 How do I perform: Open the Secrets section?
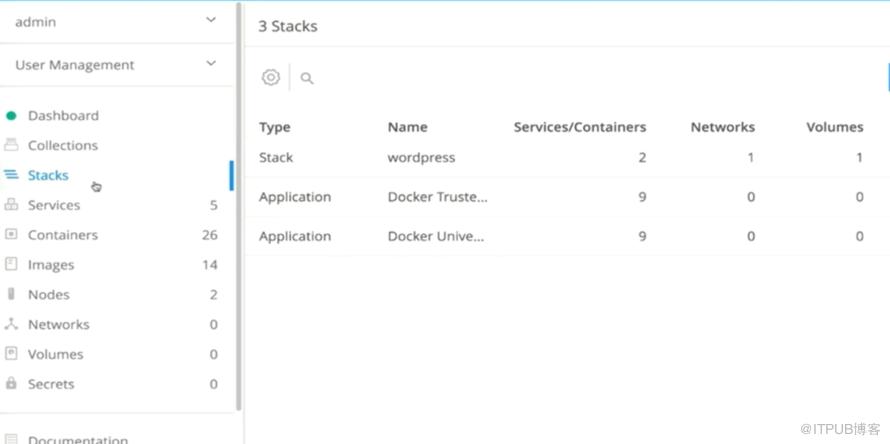pyautogui.click(x=51, y=384)
